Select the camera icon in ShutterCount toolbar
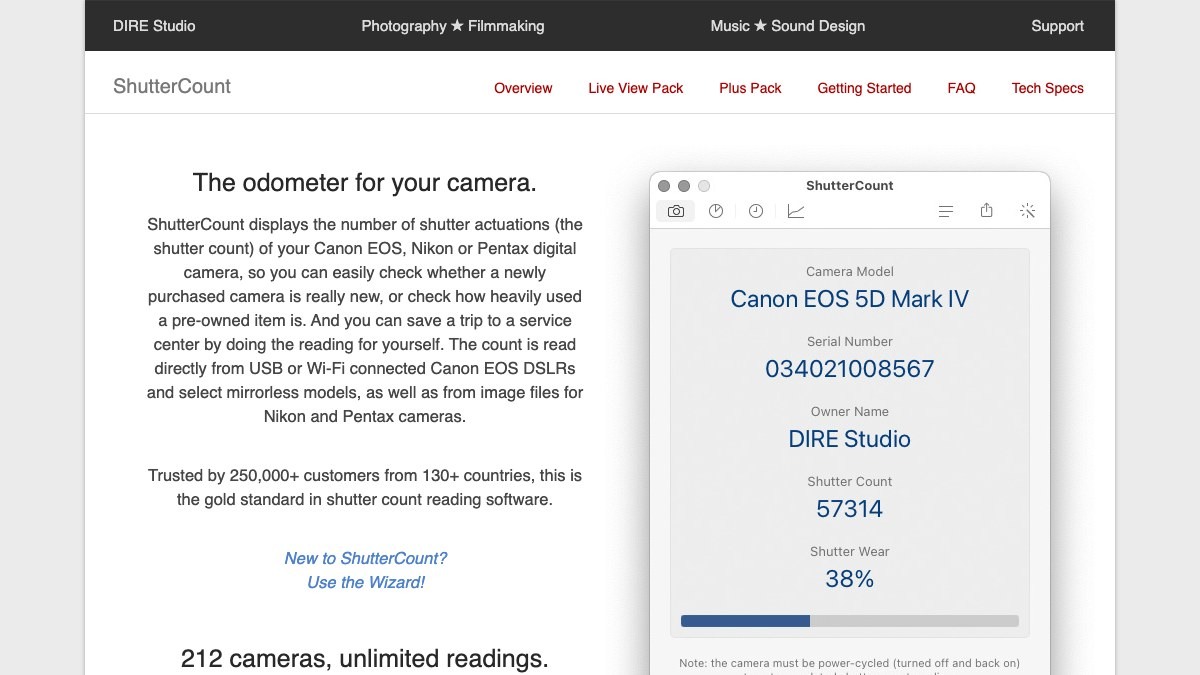Viewport: 1200px width, 675px height. click(676, 211)
